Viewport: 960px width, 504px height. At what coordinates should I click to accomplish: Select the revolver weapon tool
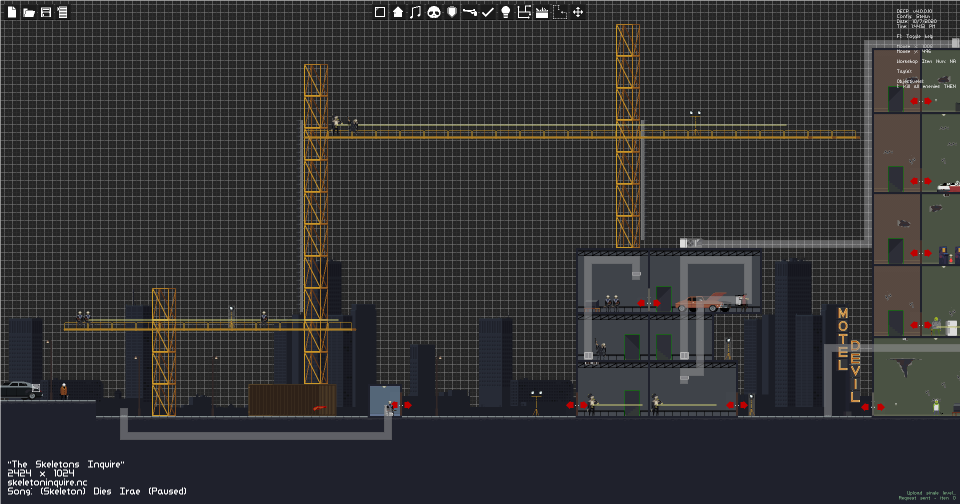pyautogui.click(x=470, y=12)
